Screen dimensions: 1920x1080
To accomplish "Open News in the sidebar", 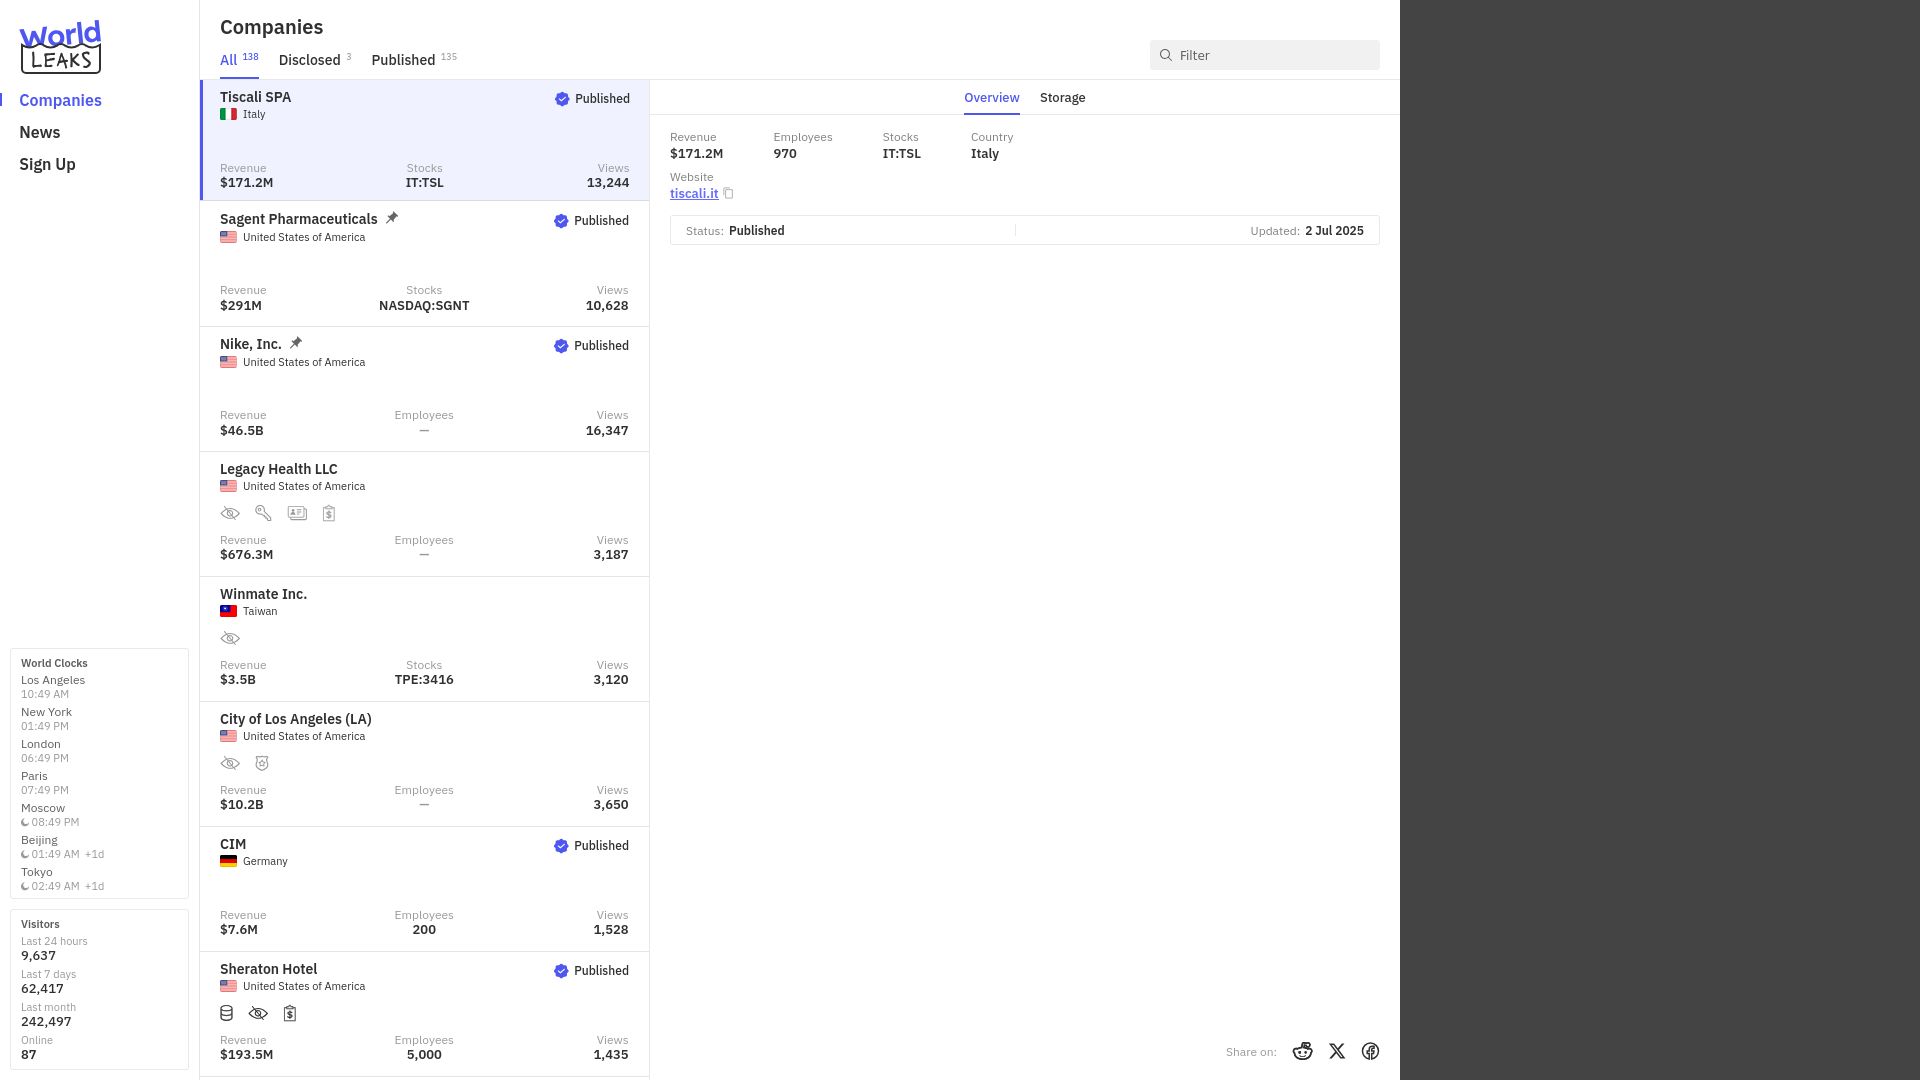I will [40, 132].
